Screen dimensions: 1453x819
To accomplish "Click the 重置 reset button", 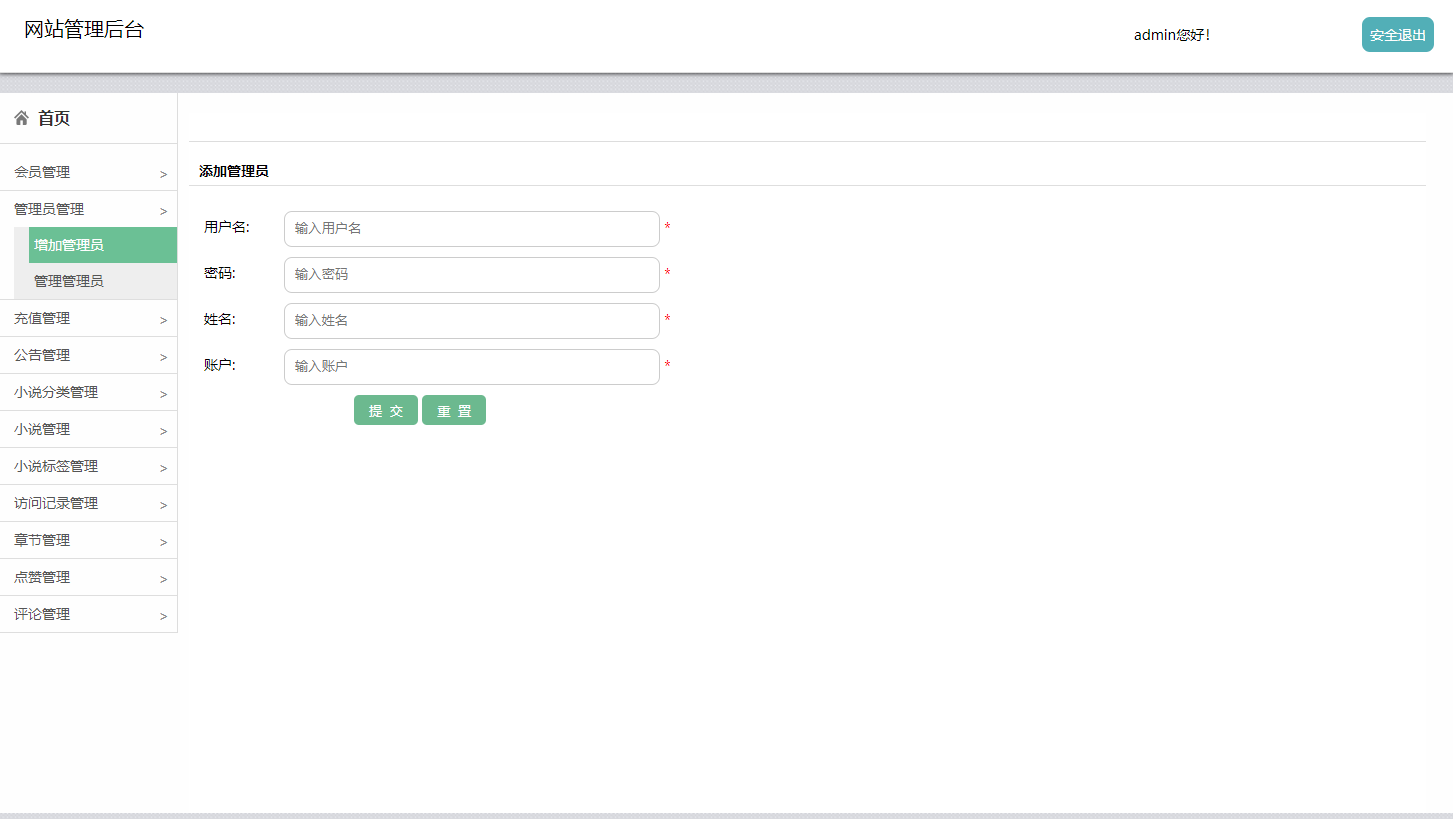I will click(x=454, y=410).
